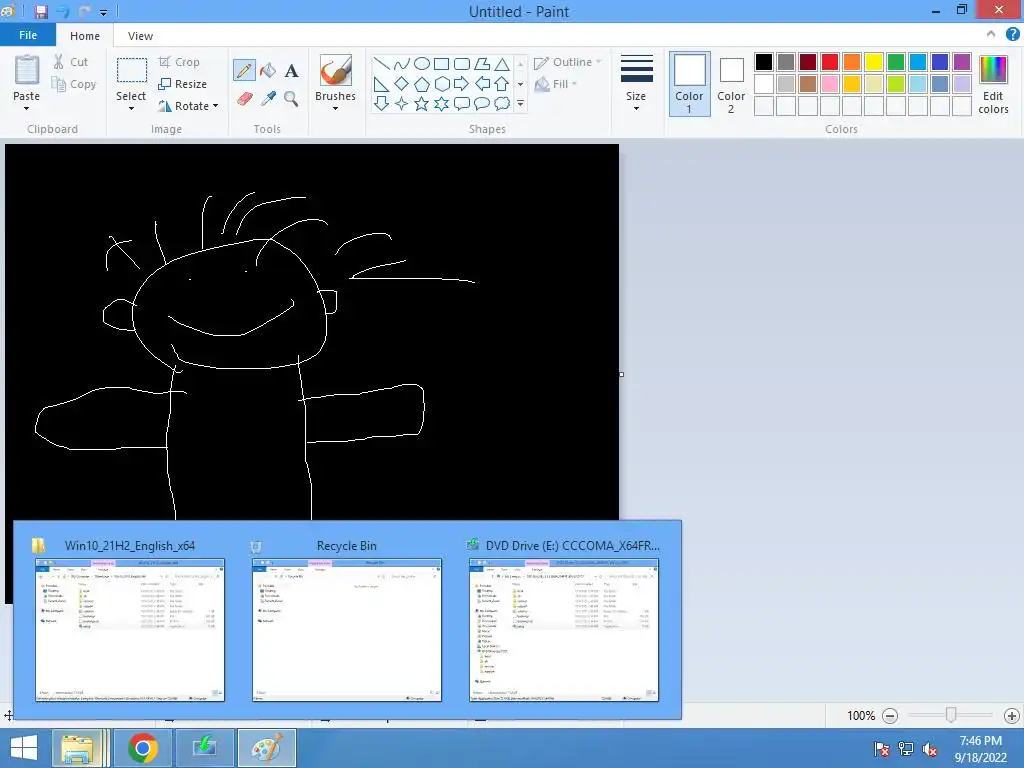The image size is (1024, 768).
Task: Pick the purple color swatch
Action: pyautogui.click(x=961, y=62)
